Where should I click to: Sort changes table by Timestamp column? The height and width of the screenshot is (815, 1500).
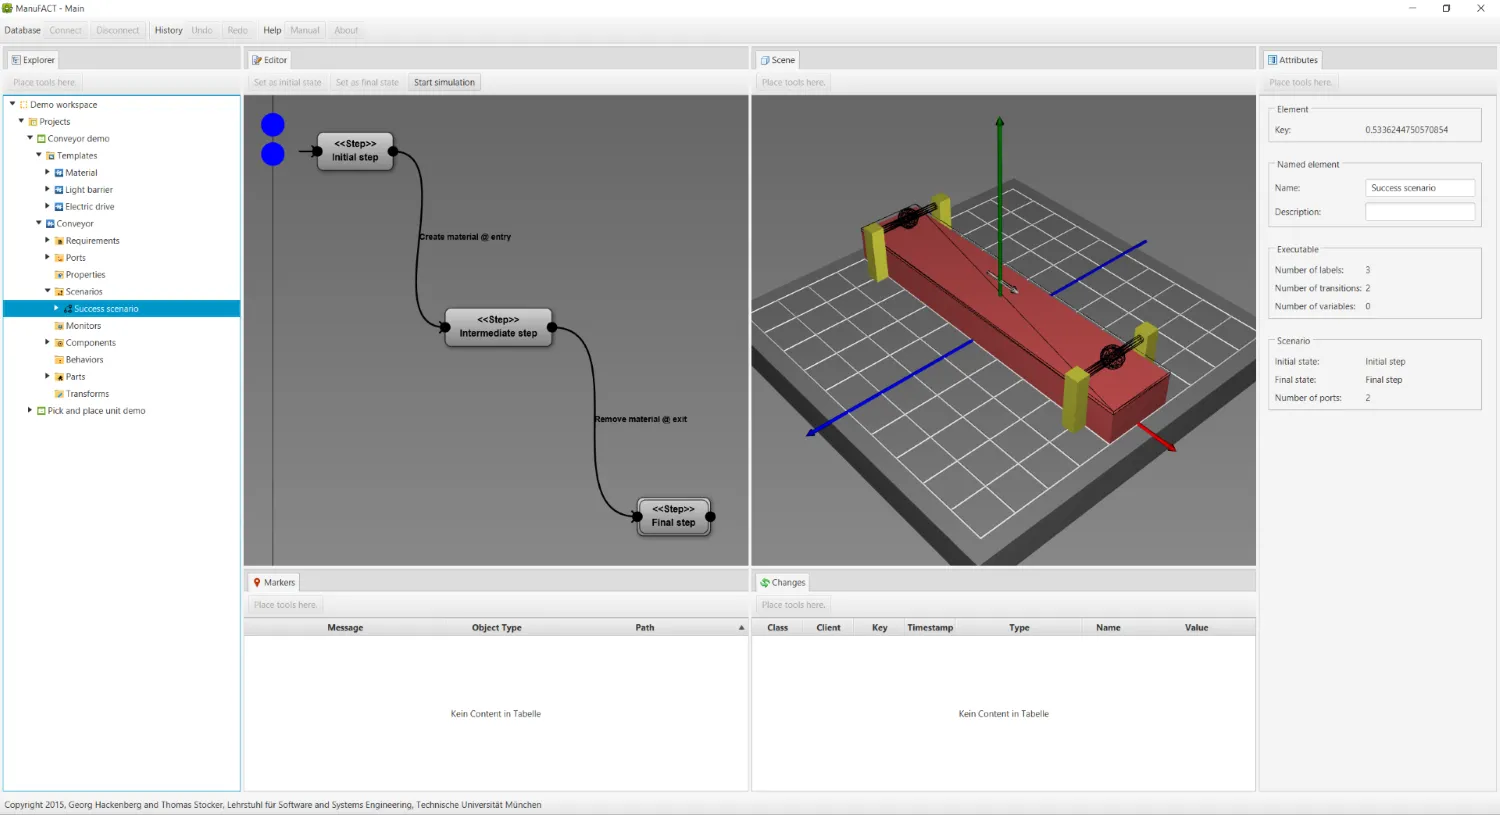pyautogui.click(x=930, y=628)
